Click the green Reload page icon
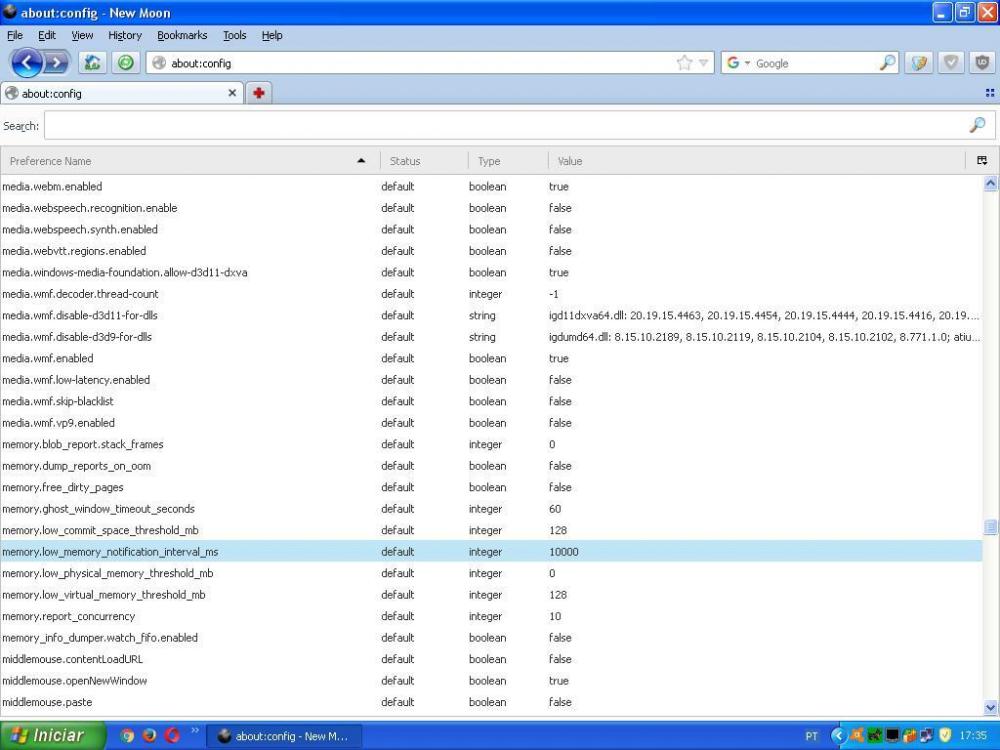This screenshot has width=1000, height=750. tap(125, 63)
